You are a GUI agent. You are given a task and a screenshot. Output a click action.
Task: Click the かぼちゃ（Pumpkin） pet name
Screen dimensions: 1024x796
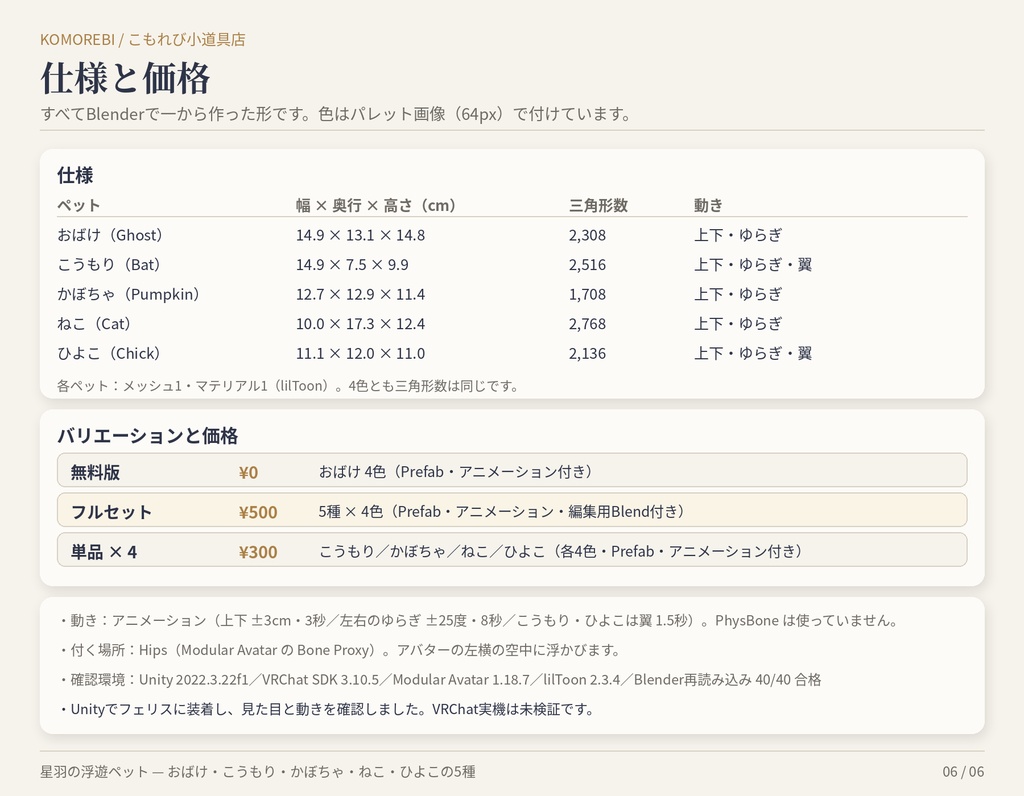tap(129, 294)
